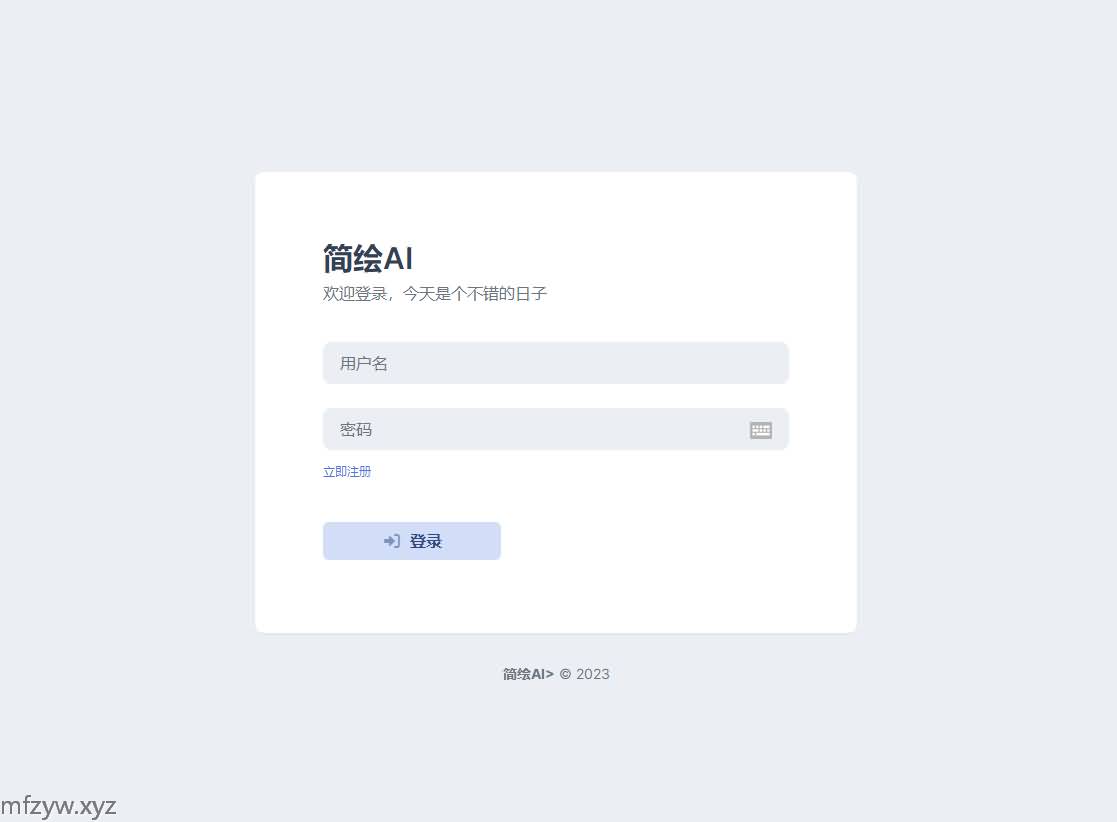Open the 立即注册 registration link
Viewport: 1117px width, 822px height.
(347, 472)
